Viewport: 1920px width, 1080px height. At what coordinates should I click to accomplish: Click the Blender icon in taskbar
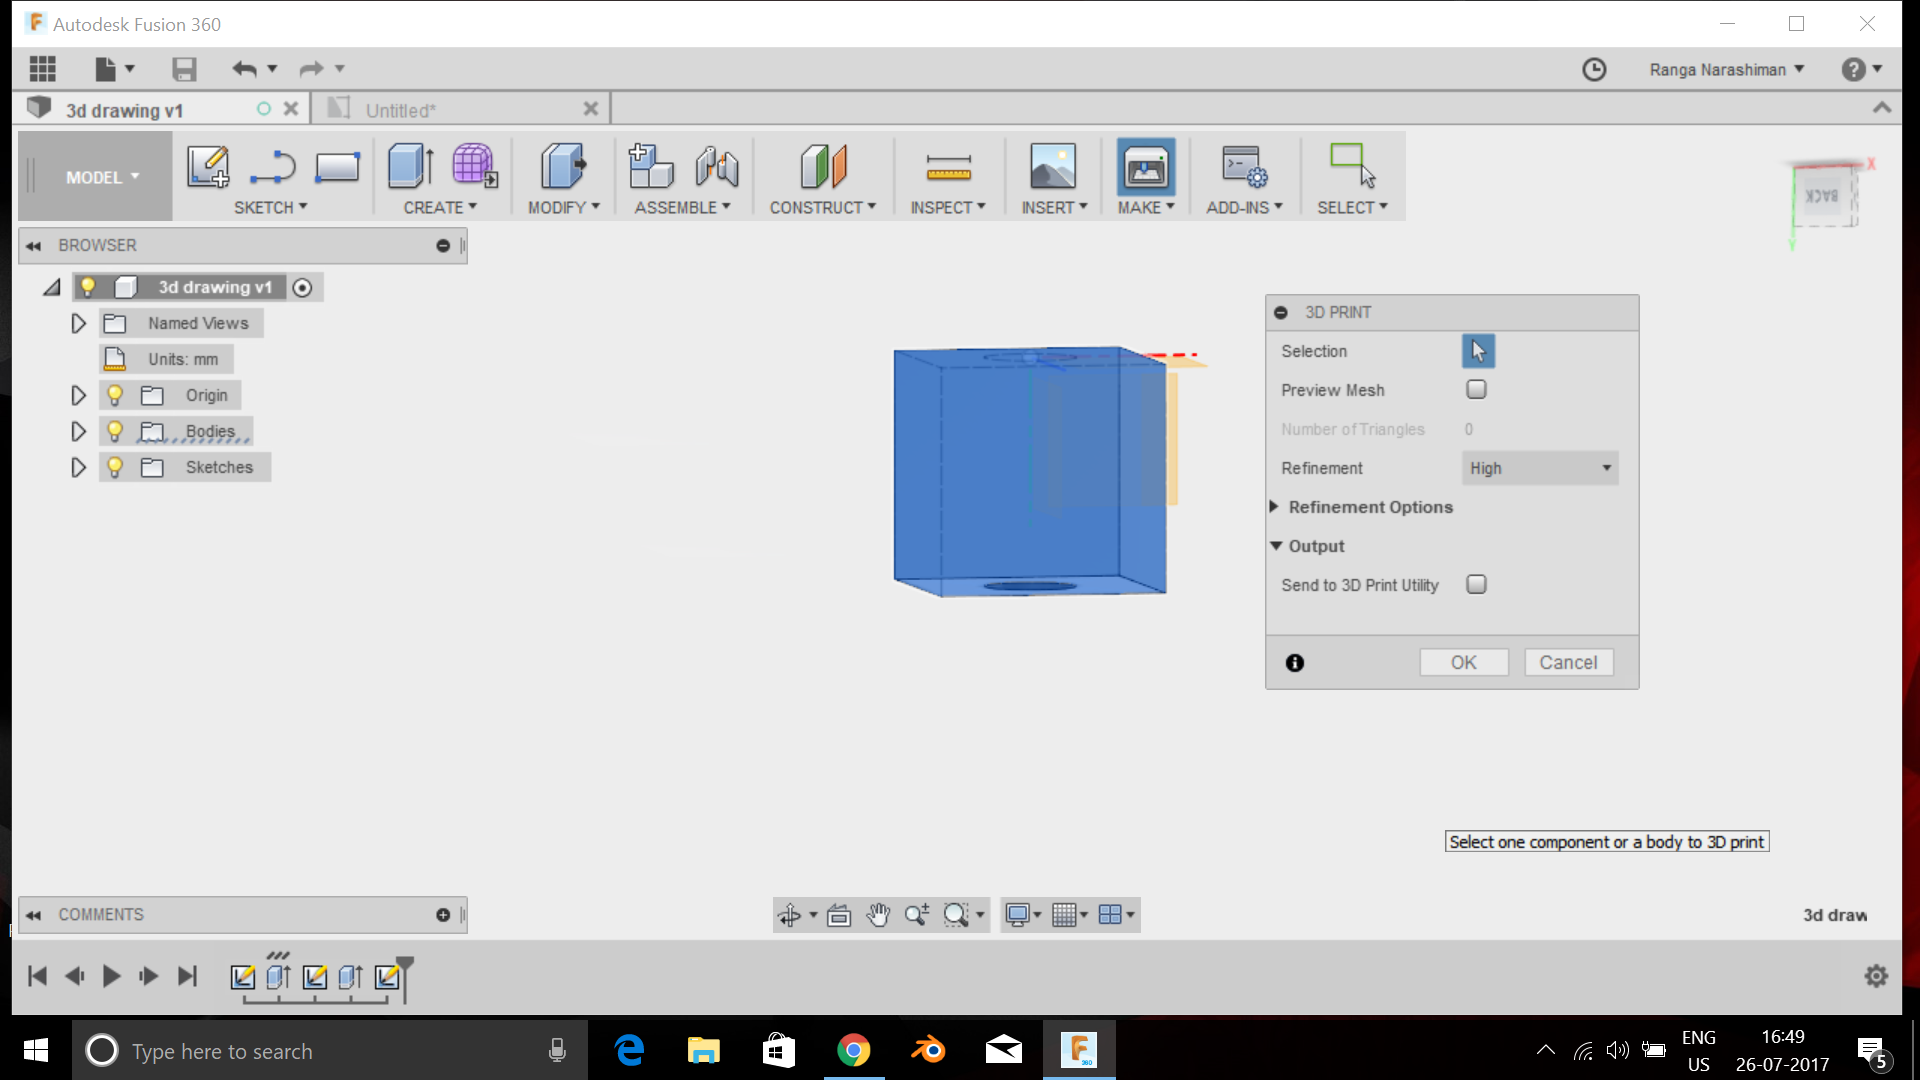point(930,1050)
